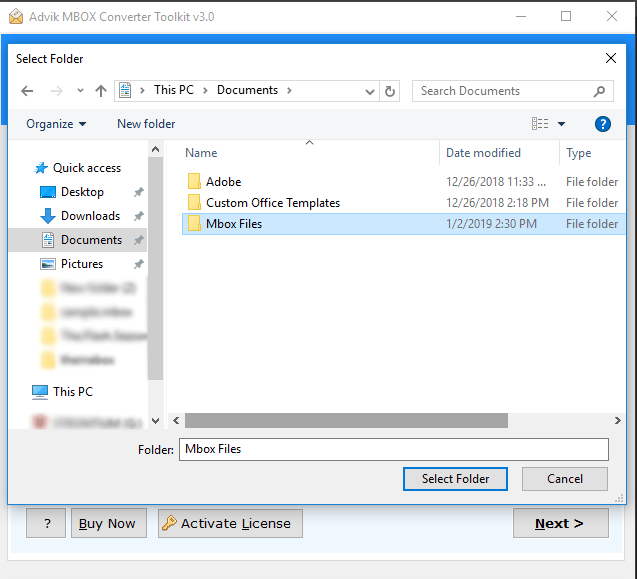Image resolution: width=637 pixels, height=579 pixels.
Task: Click the Folder name text field
Action: (x=394, y=449)
